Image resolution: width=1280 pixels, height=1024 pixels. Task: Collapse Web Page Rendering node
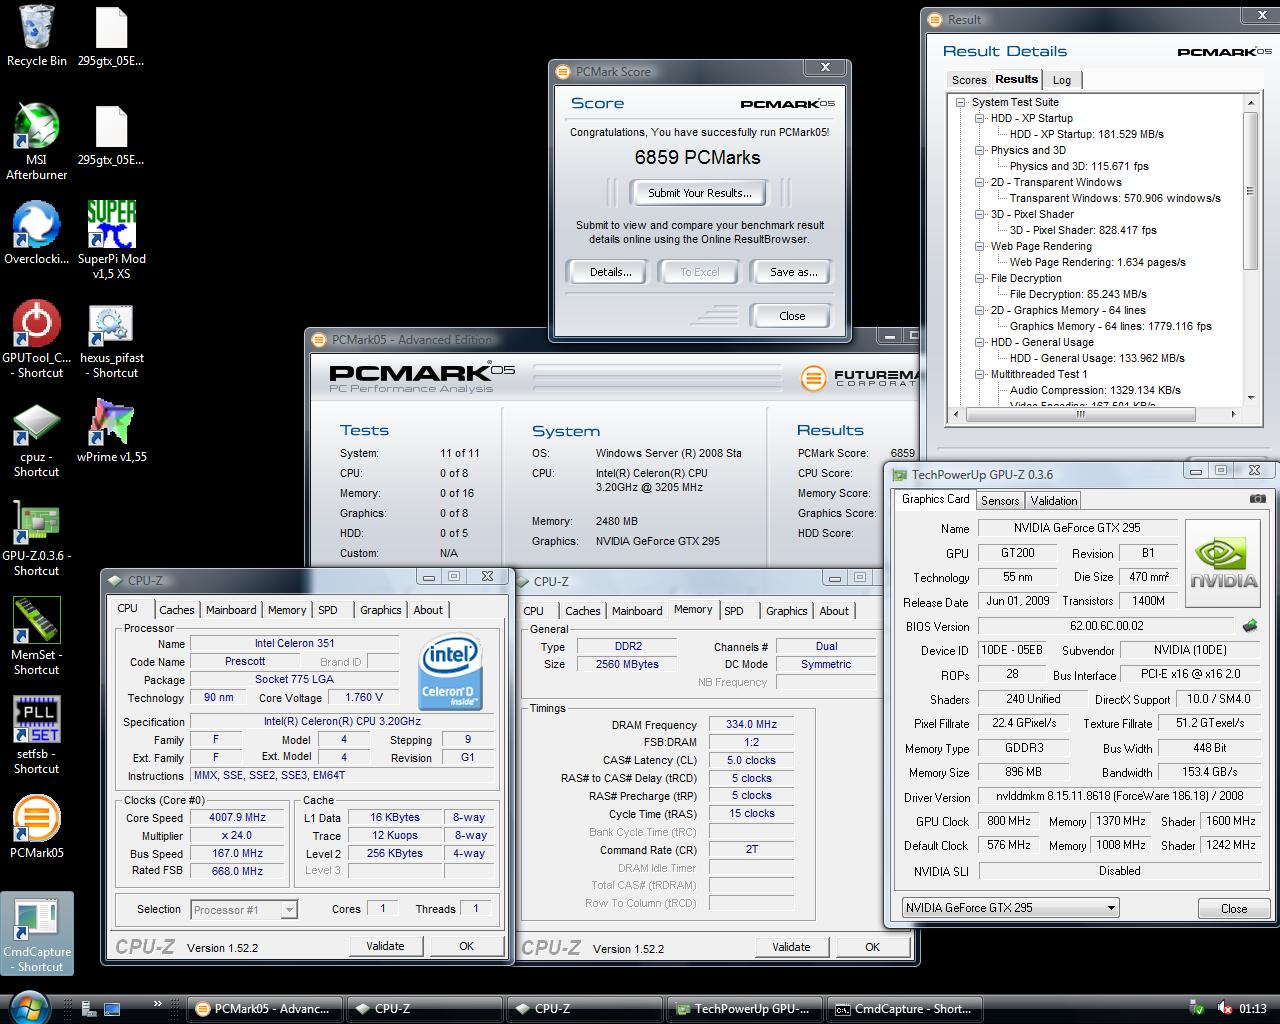pos(980,246)
